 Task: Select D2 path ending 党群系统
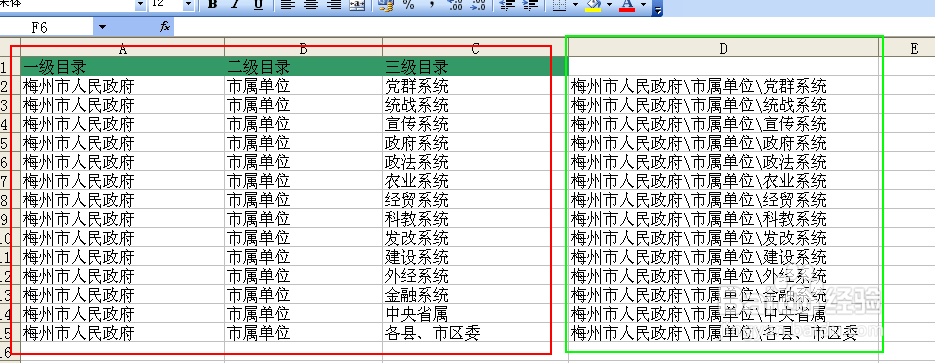[x=723, y=86]
